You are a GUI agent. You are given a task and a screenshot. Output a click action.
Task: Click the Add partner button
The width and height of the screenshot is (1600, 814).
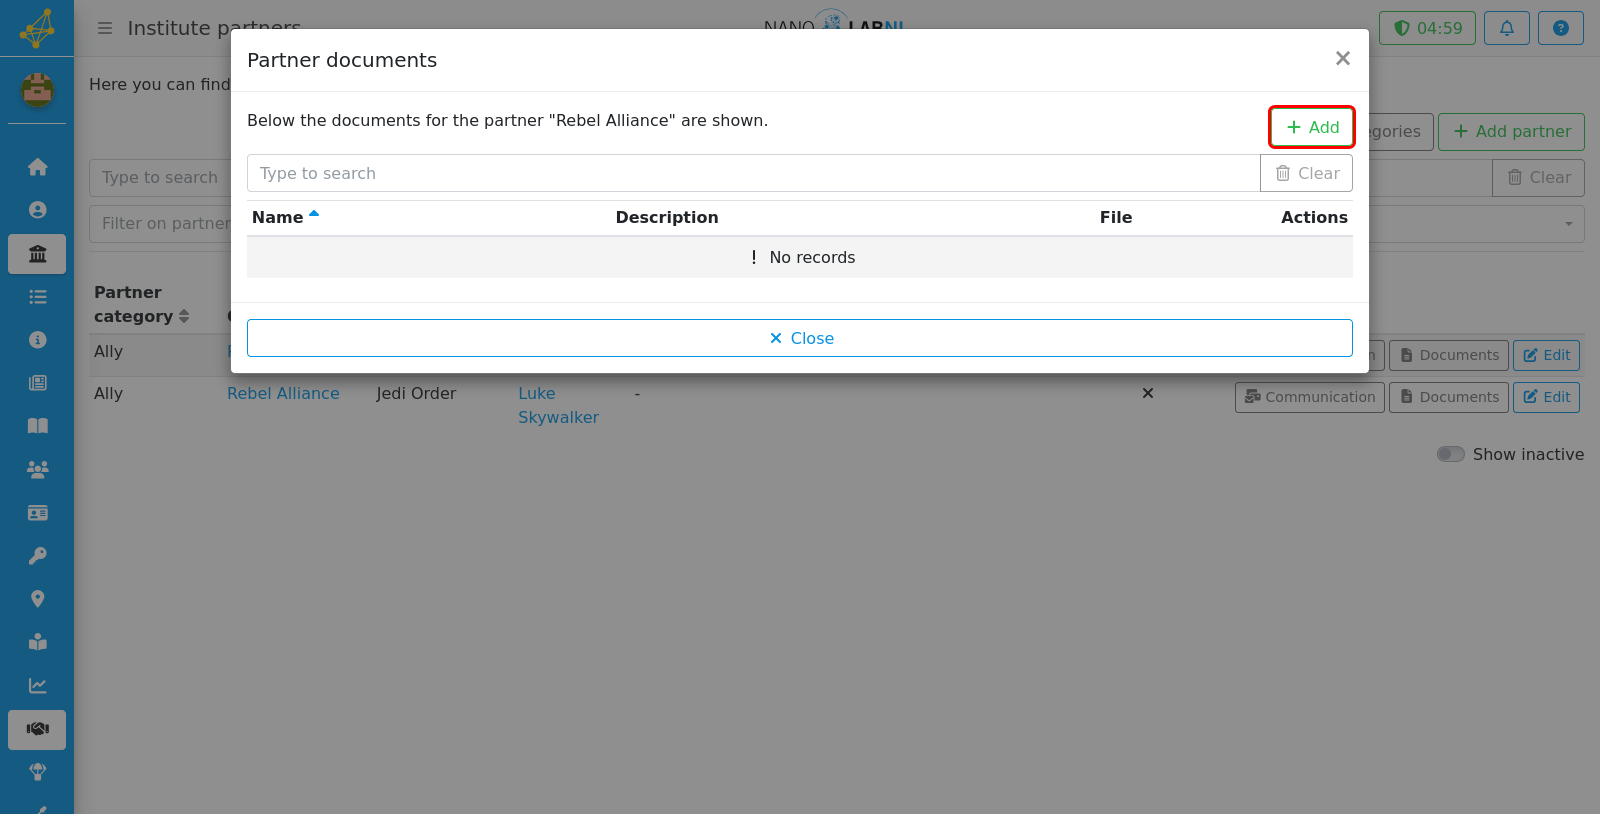coord(1511,131)
